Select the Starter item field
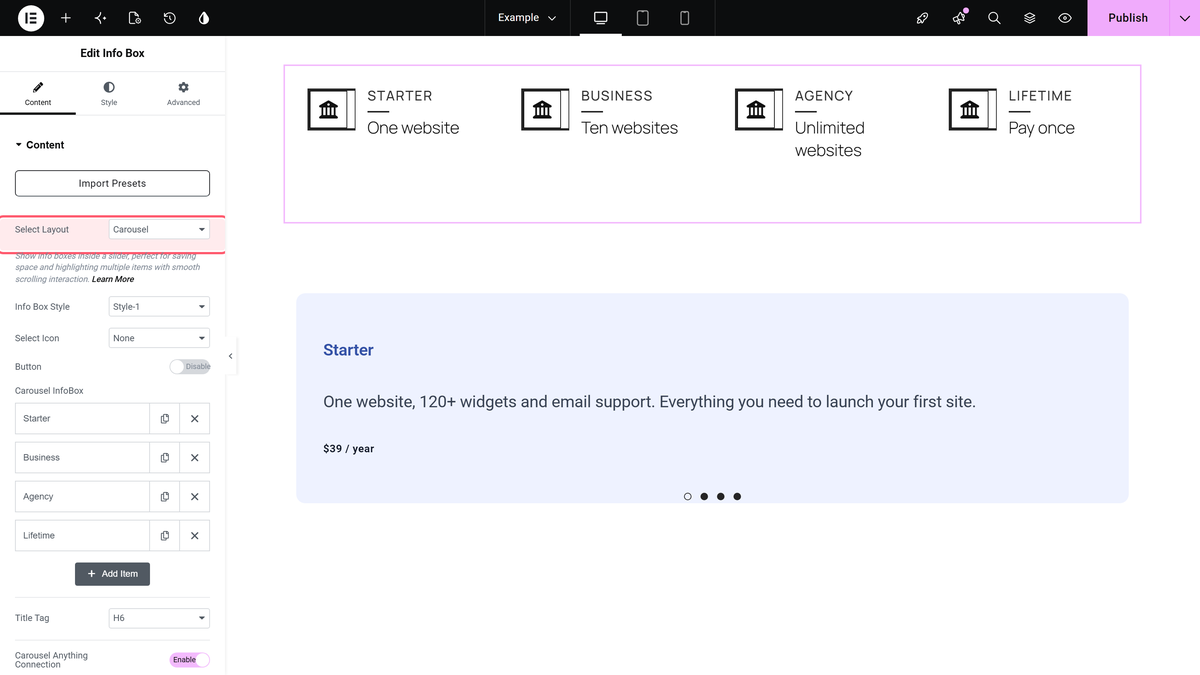This screenshot has height=675, width=1200. (82, 419)
